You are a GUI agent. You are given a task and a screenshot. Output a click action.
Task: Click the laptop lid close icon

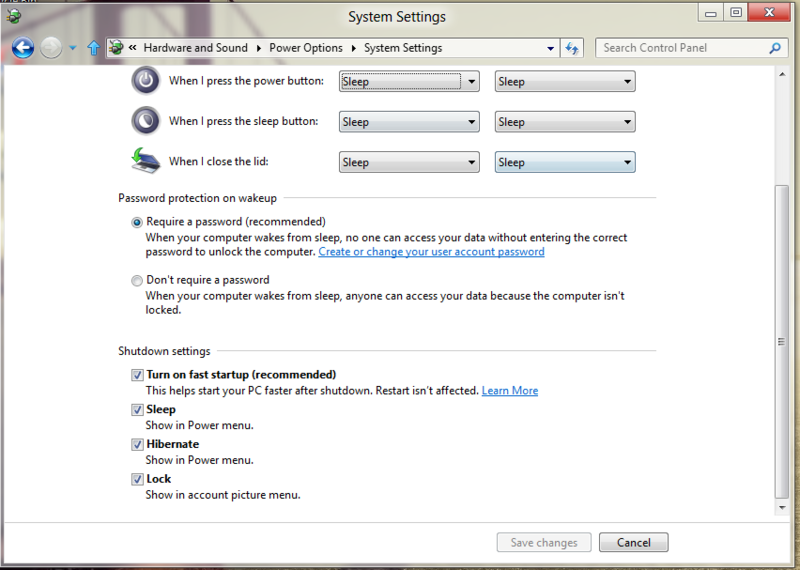tap(145, 161)
